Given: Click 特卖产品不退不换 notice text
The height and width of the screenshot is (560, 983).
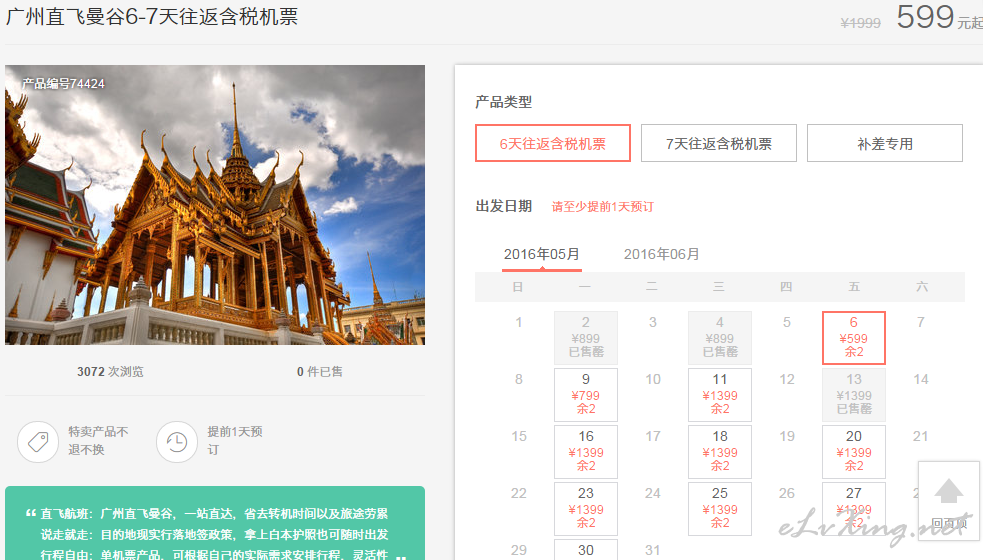Looking at the screenshot, I should [x=98, y=440].
